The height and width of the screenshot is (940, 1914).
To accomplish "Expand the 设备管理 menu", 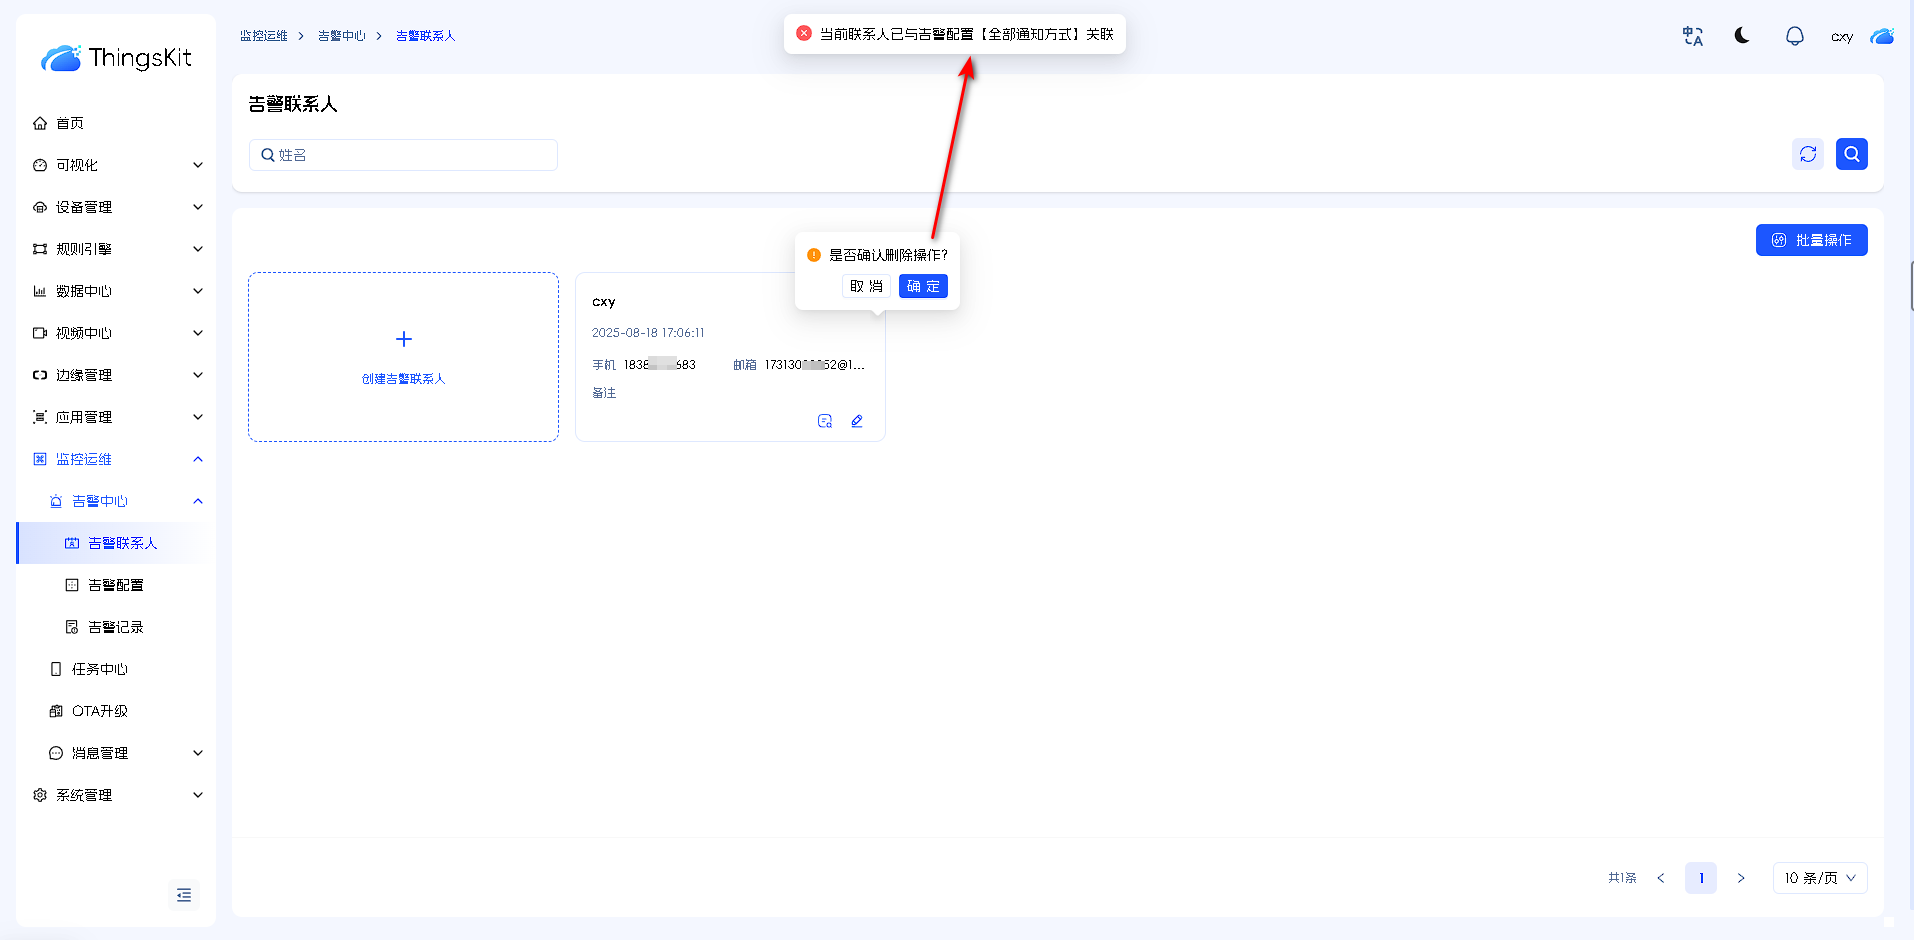I will click(x=116, y=207).
